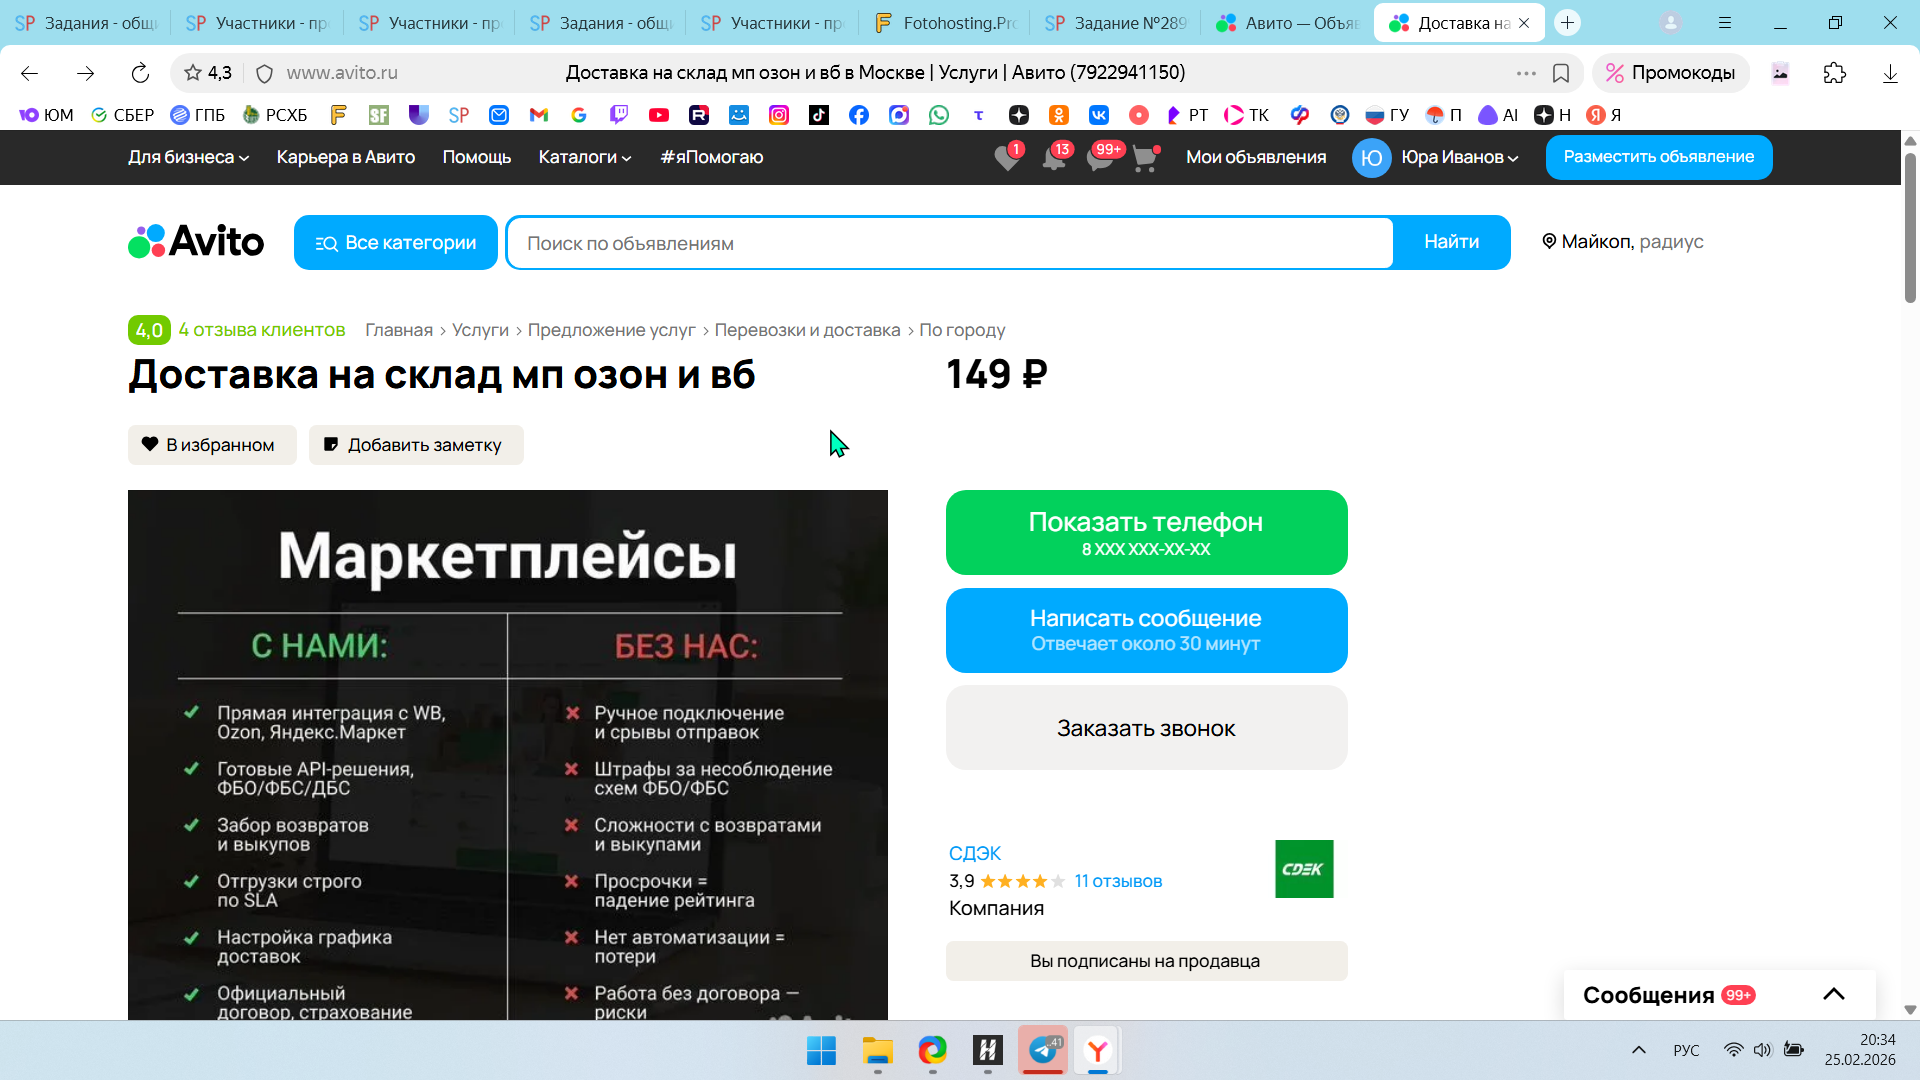Image resolution: width=1920 pixels, height=1080 pixels.
Task: Open the Avito favorites heart icon
Action: 1007,158
